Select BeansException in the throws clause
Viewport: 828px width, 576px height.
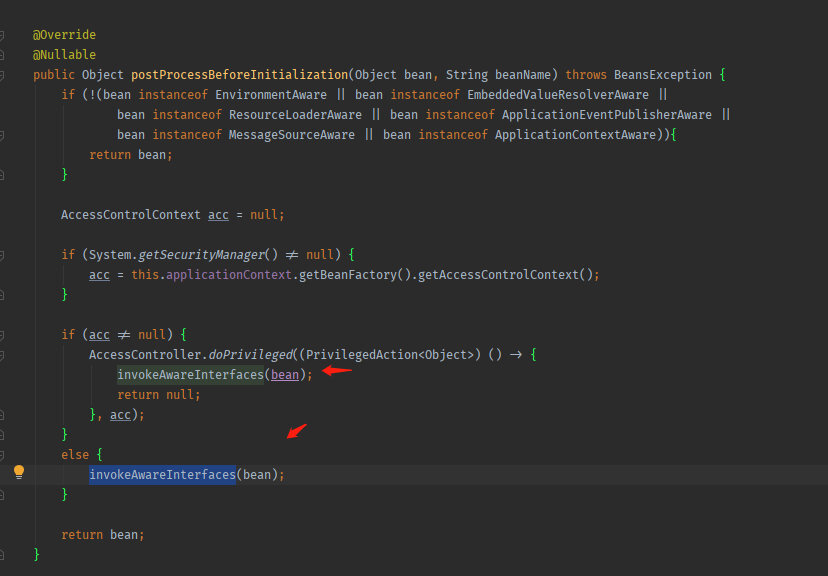click(x=663, y=75)
